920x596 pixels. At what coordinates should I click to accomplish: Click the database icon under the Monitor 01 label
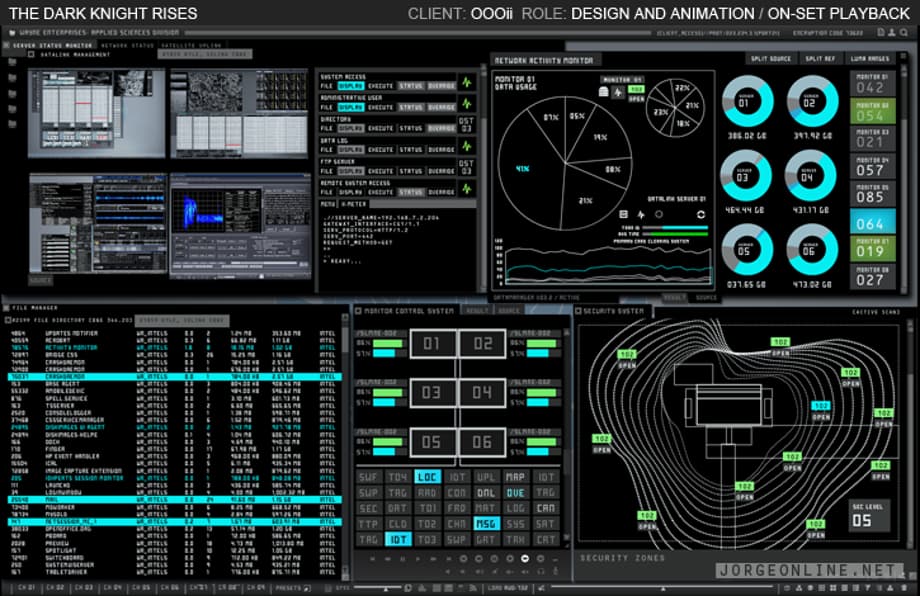tap(603, 92)
